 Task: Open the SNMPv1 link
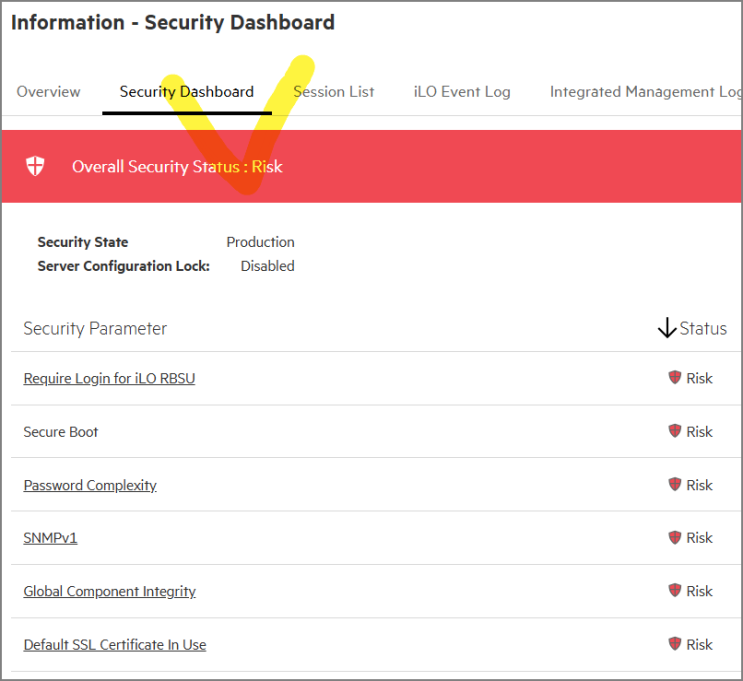point(50,538)
